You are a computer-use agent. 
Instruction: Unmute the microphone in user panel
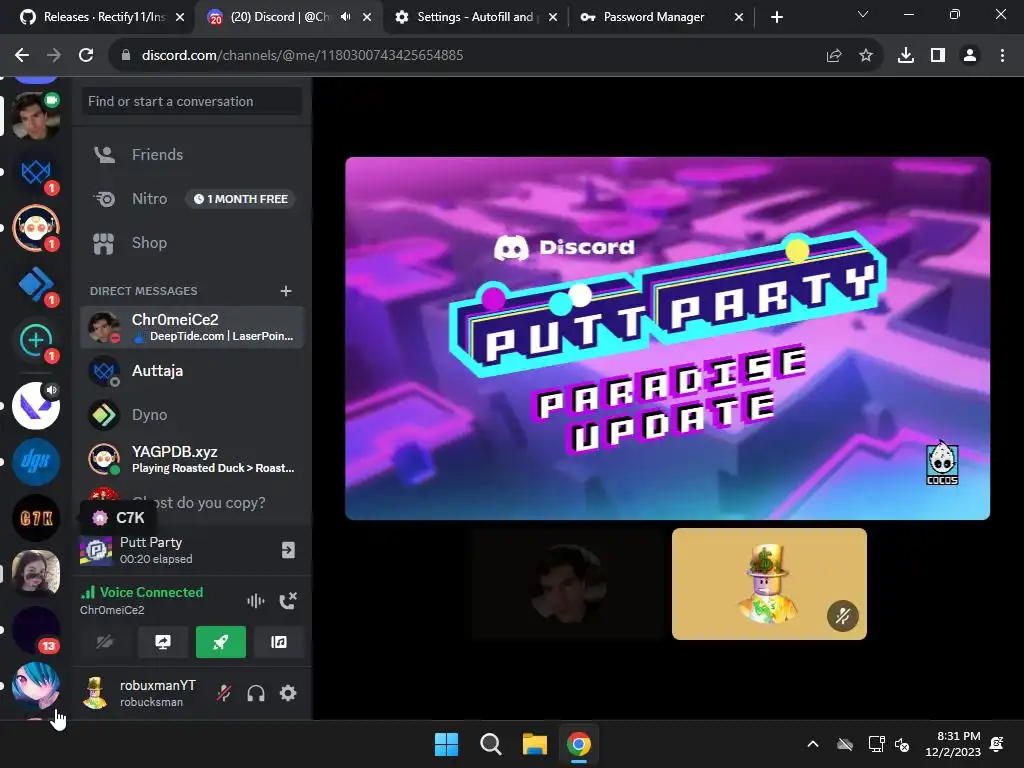(x=224, y=693)
